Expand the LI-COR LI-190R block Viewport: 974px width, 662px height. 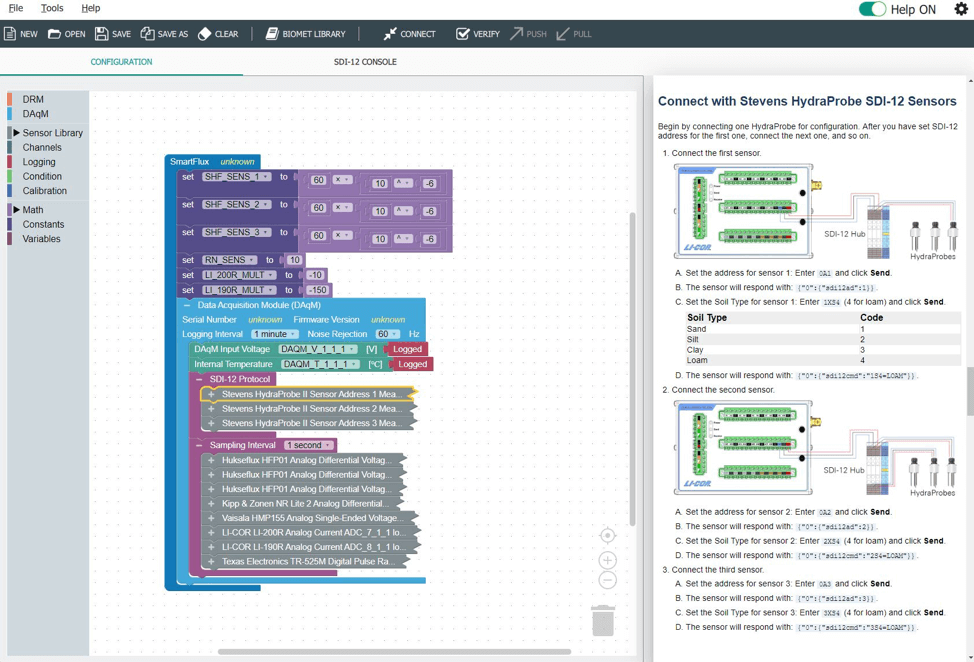pyautogui.click(x=211, y=547)
